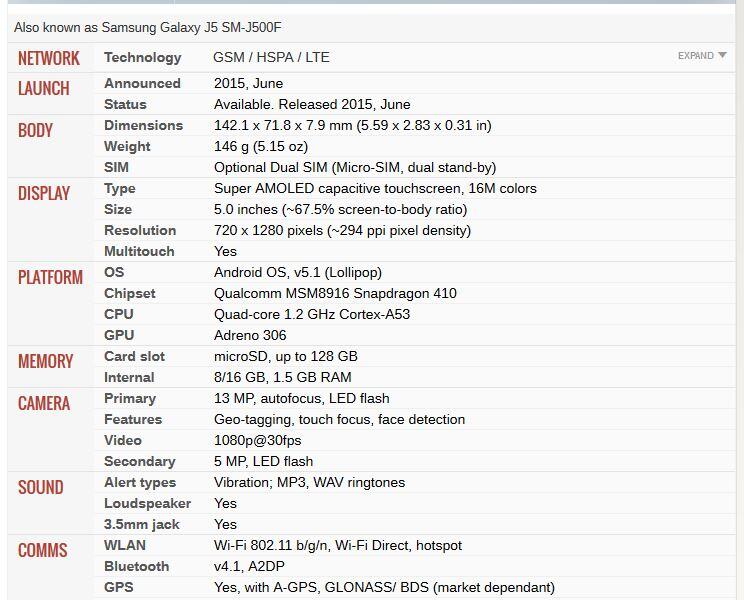Expand the Network section details
The width and height of the screenshot is (744, 600).
pos(702,55)
